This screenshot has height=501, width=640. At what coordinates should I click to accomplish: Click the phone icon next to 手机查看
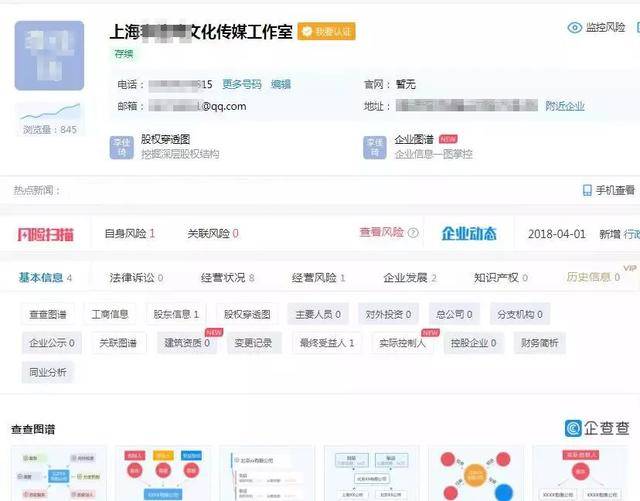click(587, 190)
